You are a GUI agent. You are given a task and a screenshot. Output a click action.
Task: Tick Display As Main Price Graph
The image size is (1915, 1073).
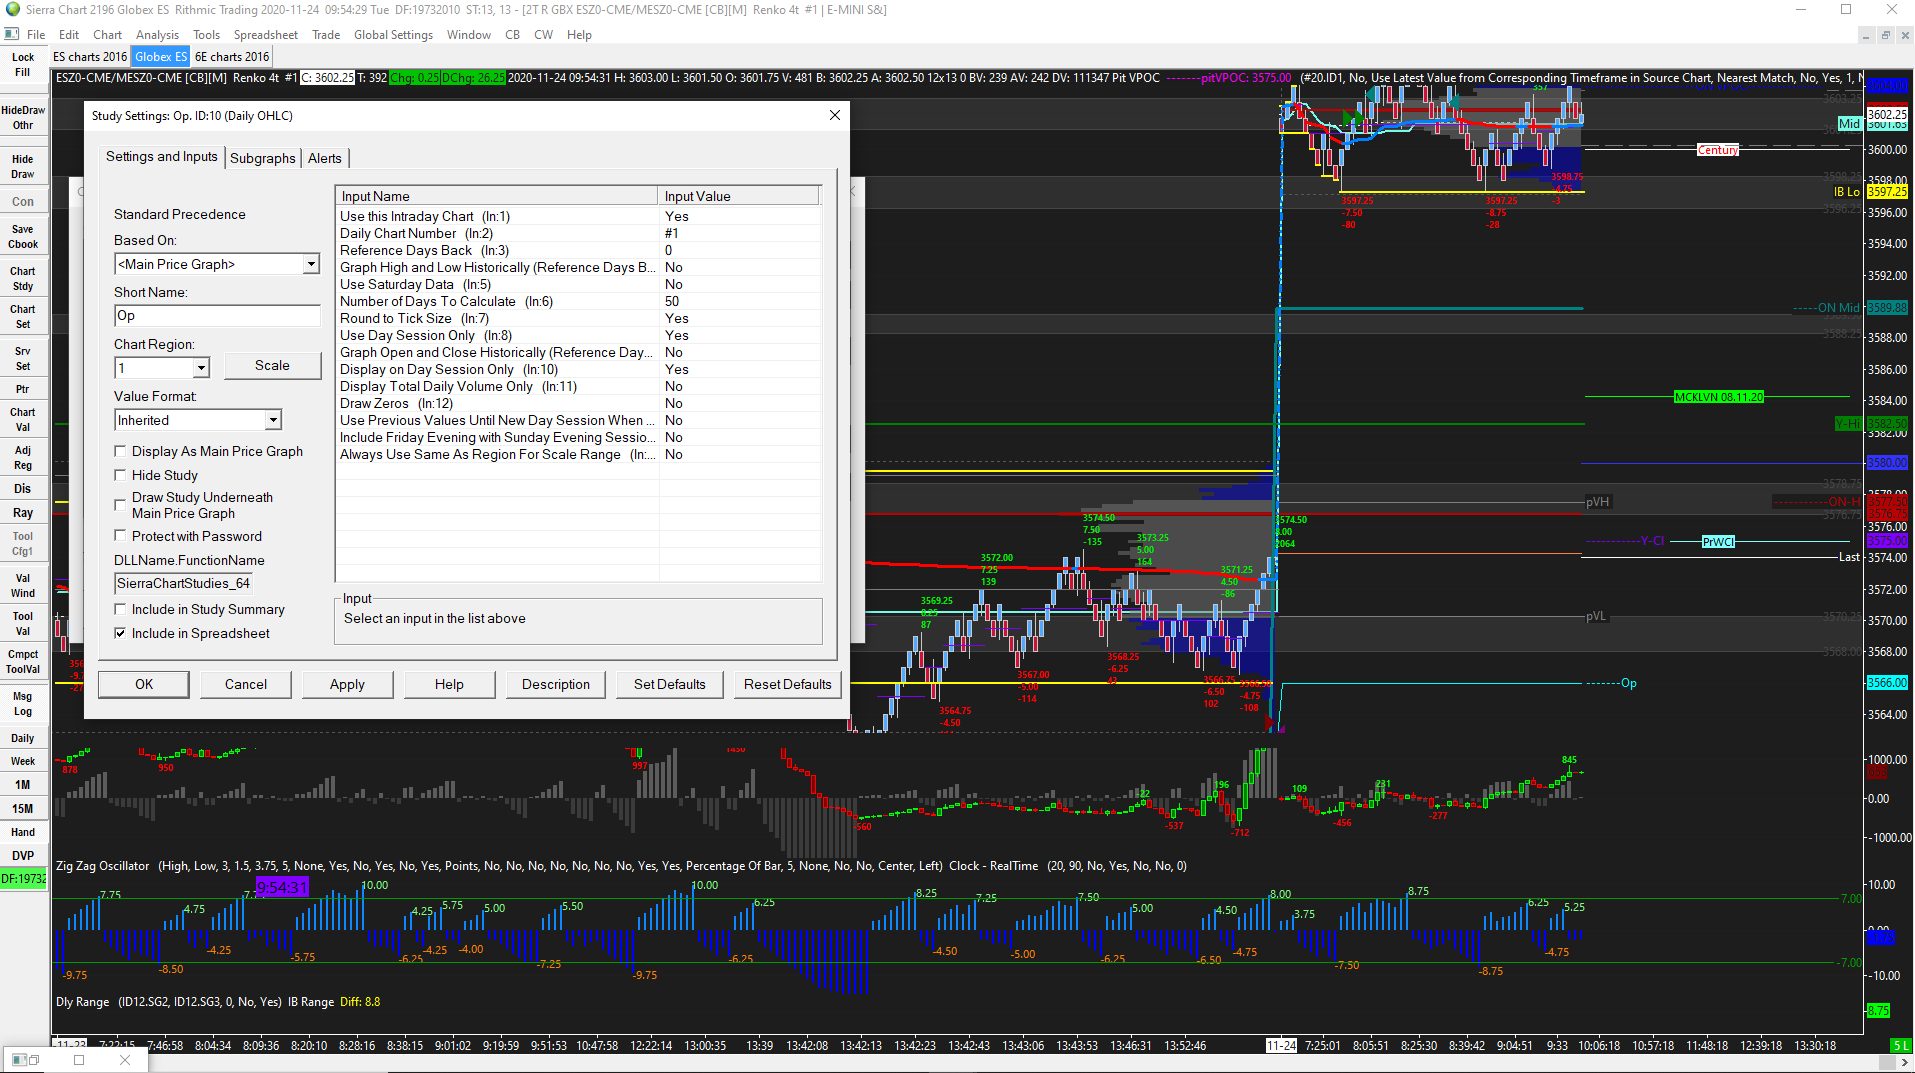point(121,452)
